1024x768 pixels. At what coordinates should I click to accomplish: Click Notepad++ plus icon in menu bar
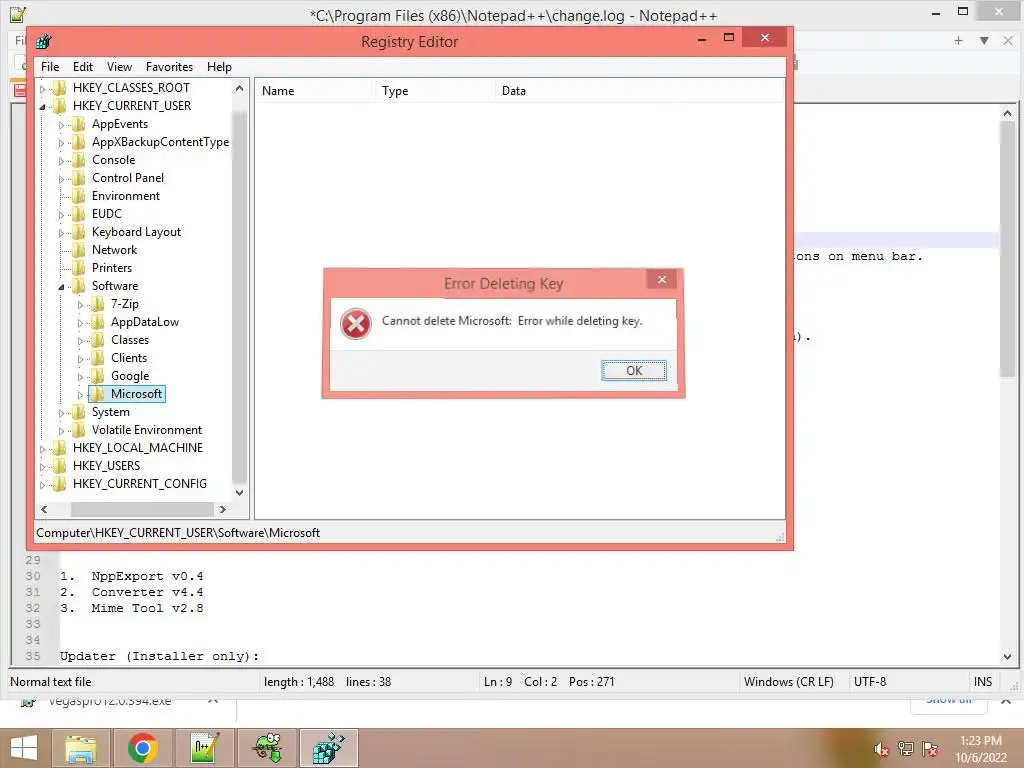point(958,40)
